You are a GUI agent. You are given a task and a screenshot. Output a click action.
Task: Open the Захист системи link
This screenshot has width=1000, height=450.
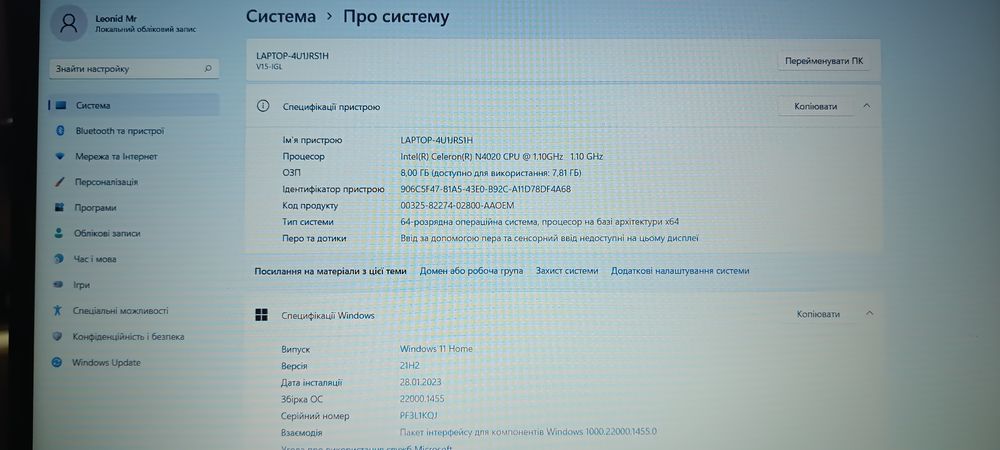pos(567,271)
